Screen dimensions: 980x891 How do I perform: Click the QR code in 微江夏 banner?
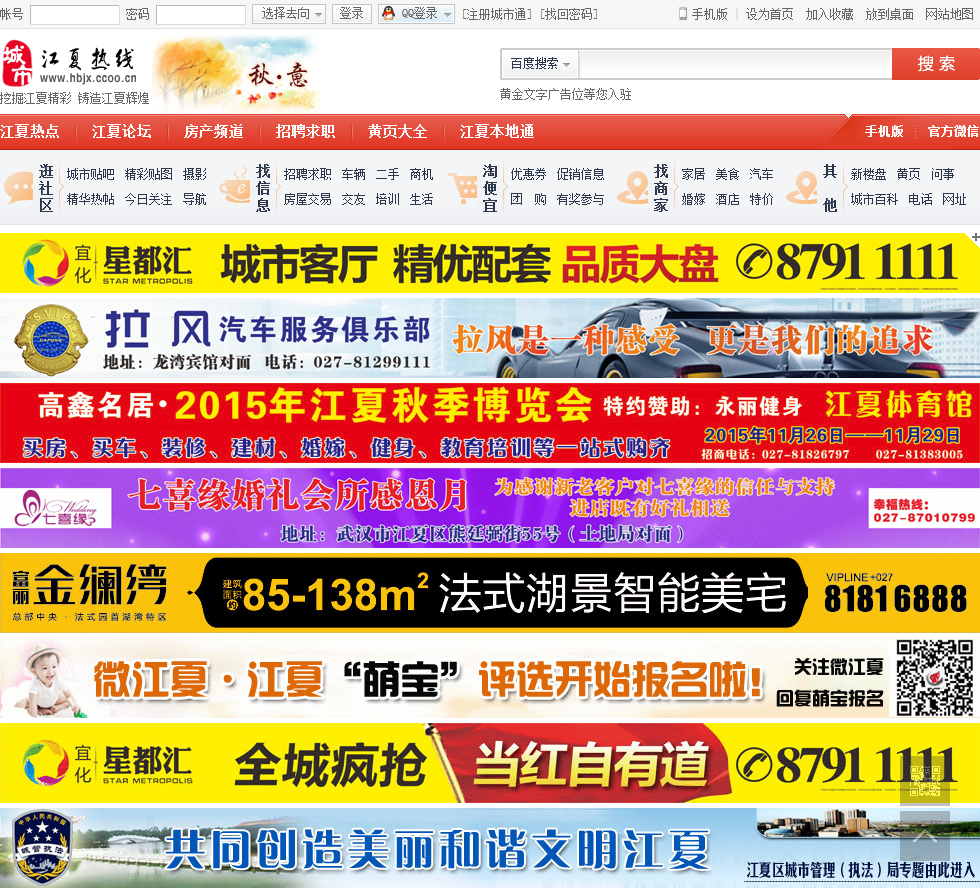[x=934, y=677]
